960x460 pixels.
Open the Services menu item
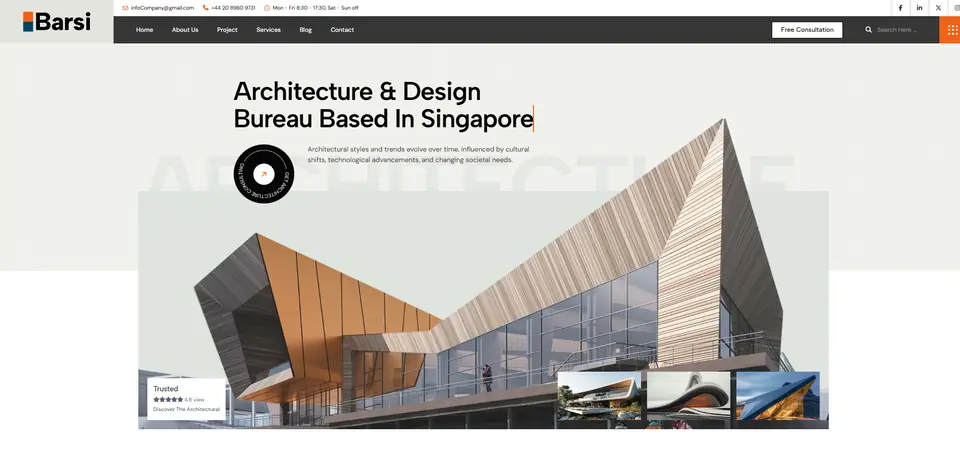click(268, 29)
